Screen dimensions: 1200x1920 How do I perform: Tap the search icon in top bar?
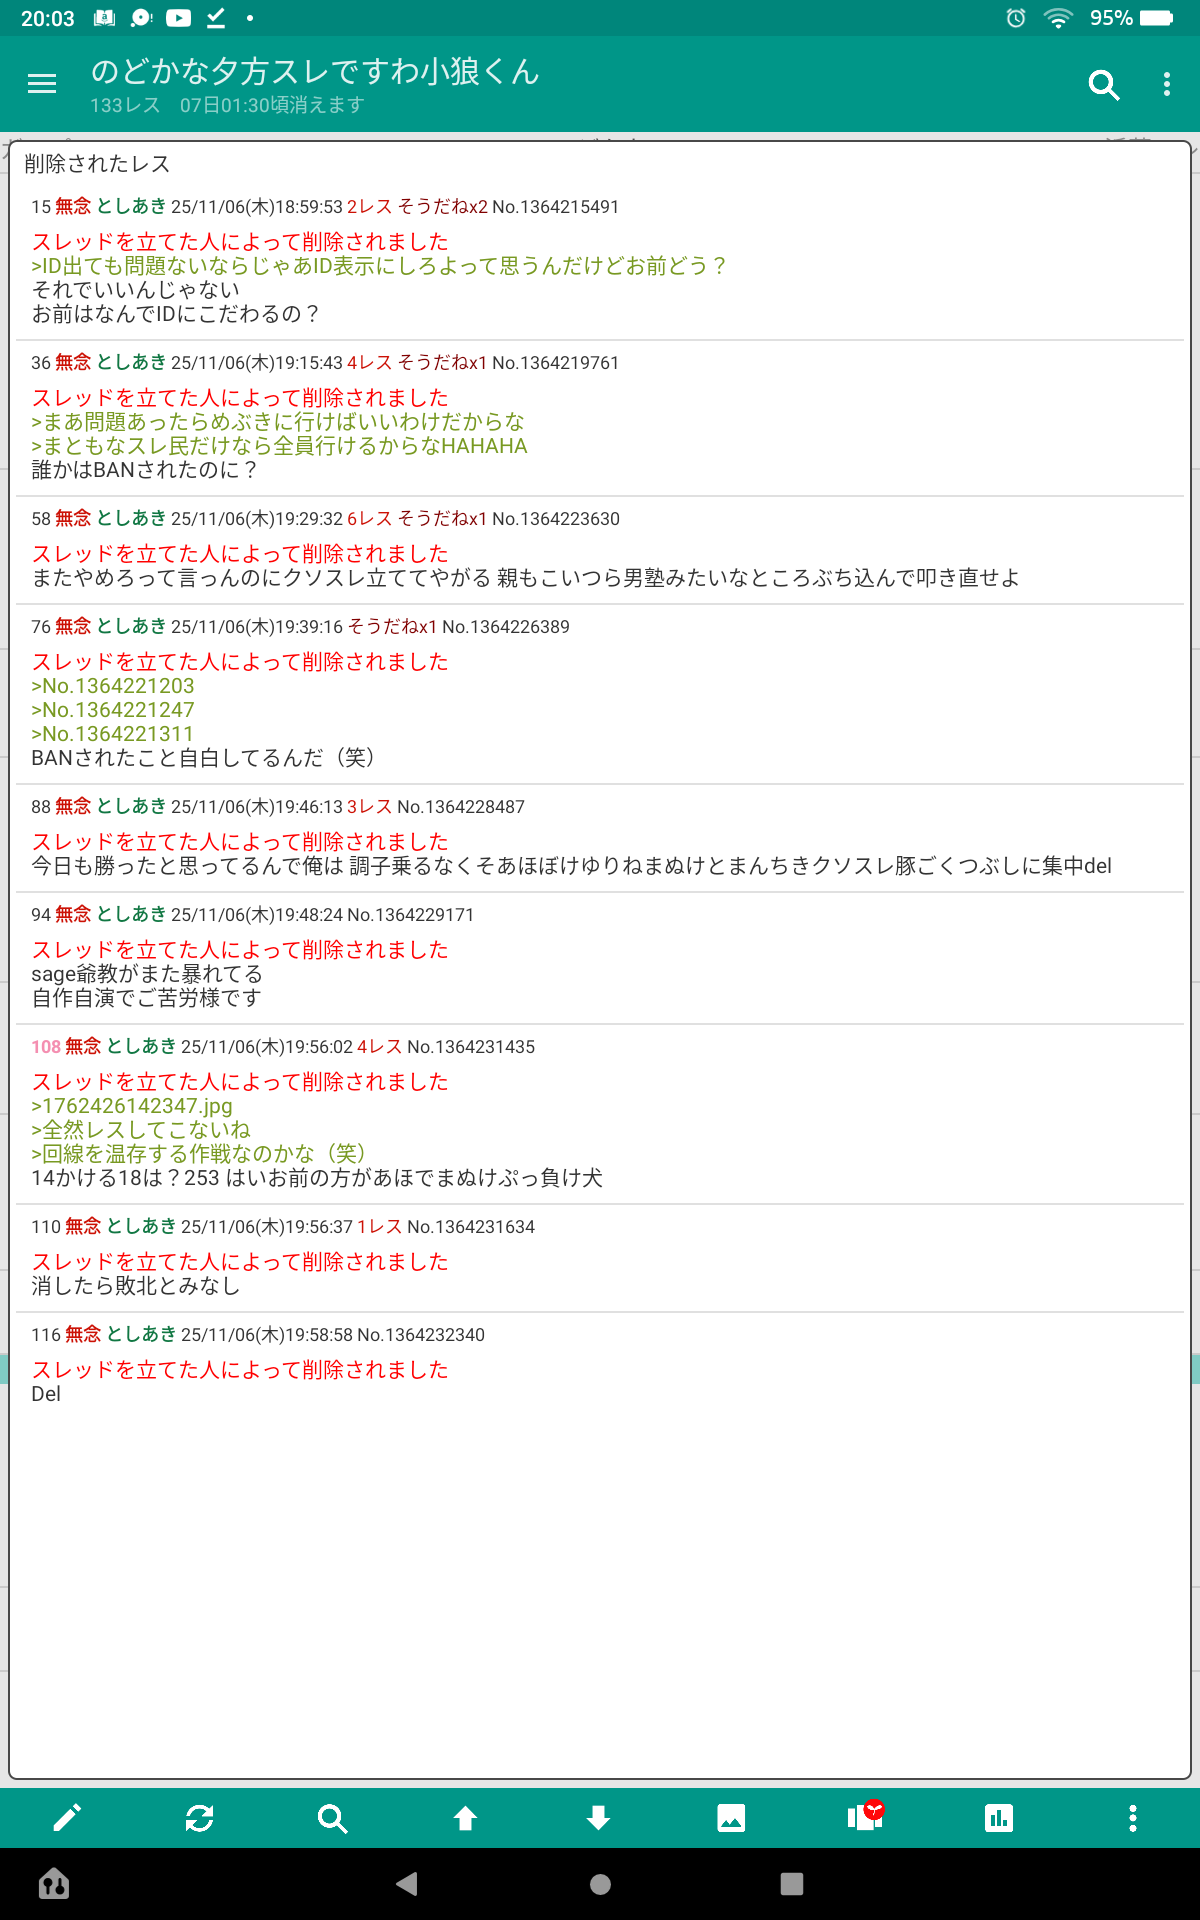pyautogui.click(x=1103, y=85)
